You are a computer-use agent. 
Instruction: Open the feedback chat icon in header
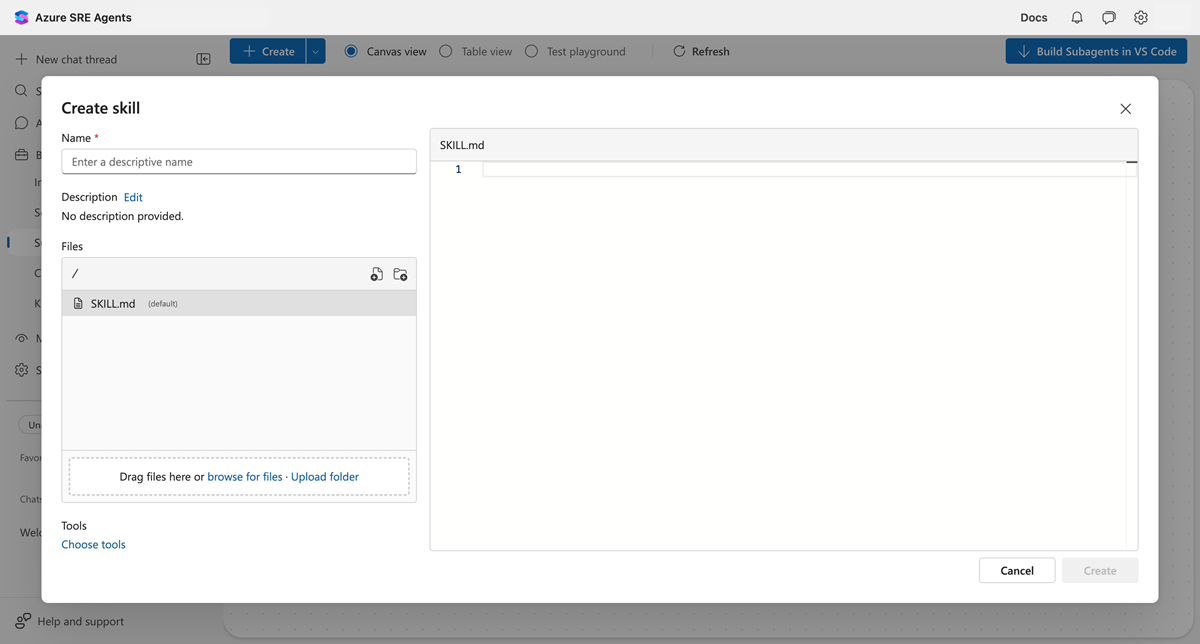(x=1109, y=18)
